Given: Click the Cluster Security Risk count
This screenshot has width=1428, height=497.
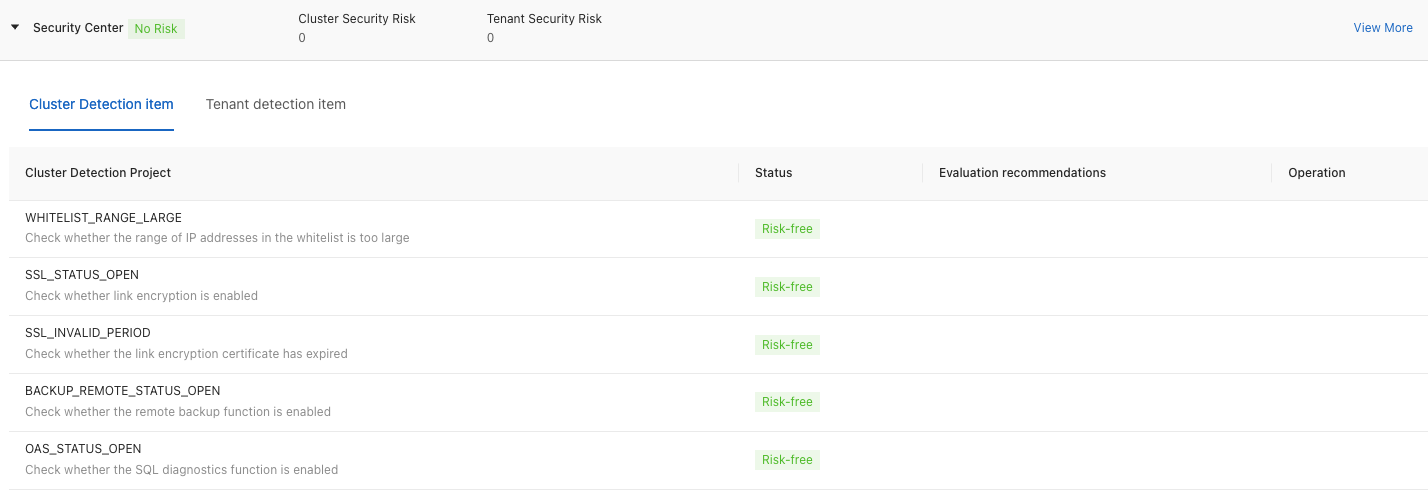Looking at the screenshot, I should click(302, 38).
